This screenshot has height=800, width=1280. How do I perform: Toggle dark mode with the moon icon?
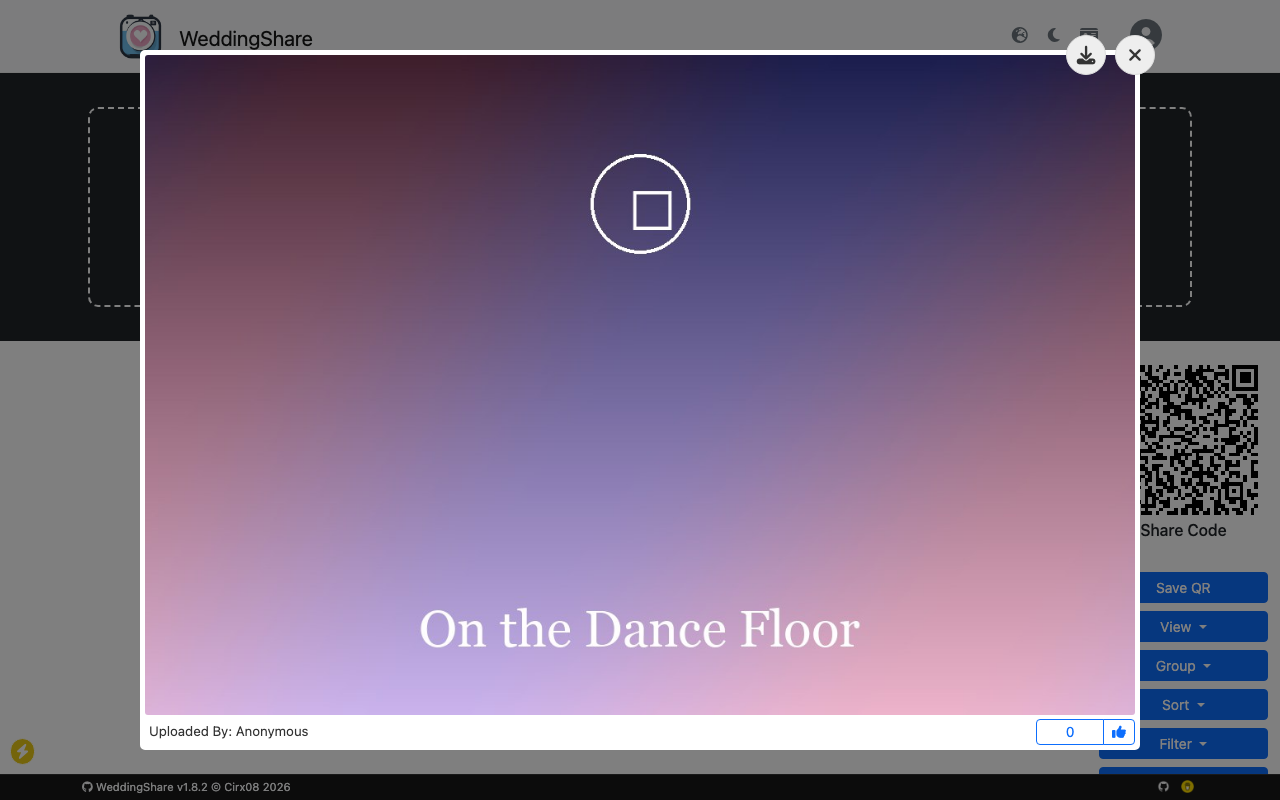[1054, 35]
